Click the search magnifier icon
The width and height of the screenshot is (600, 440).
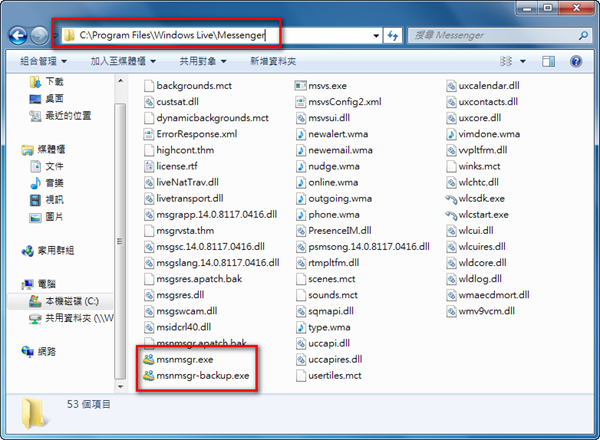pos(583,36)
